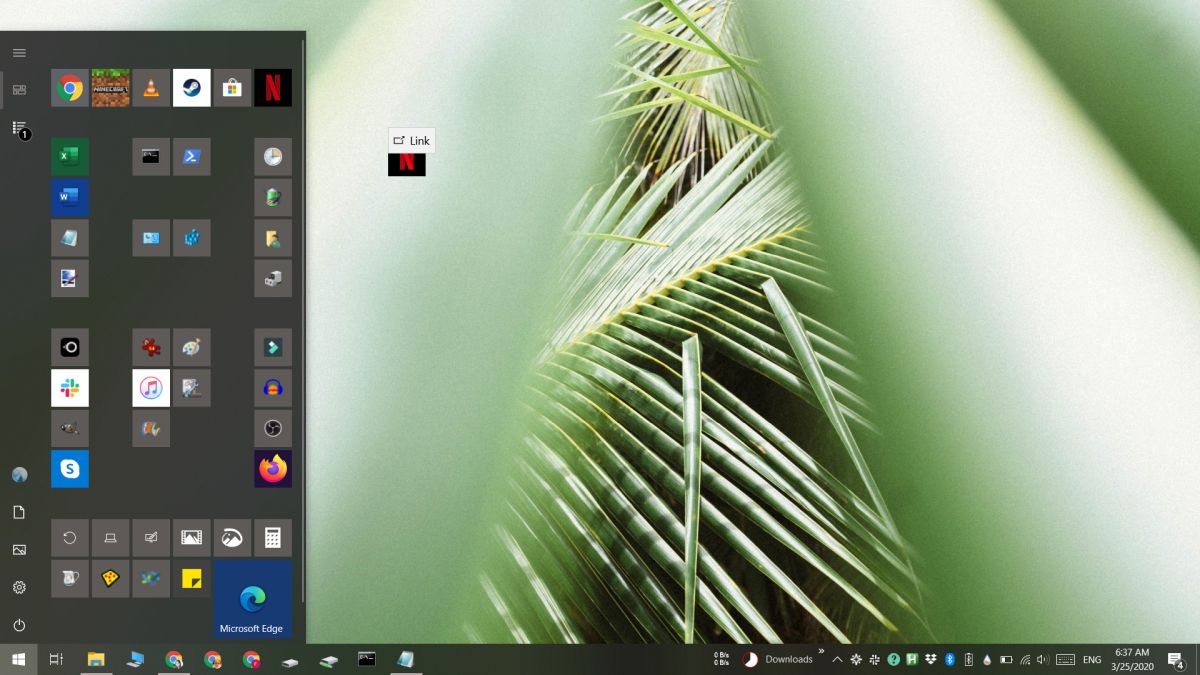
Task: Launch the Excel tile
Action: (x=70, y=157)
